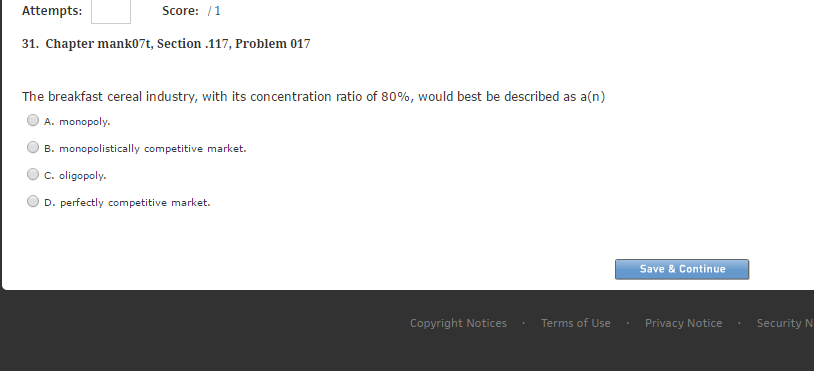Submit with Save & Continue button

click(x=682, y=269)
